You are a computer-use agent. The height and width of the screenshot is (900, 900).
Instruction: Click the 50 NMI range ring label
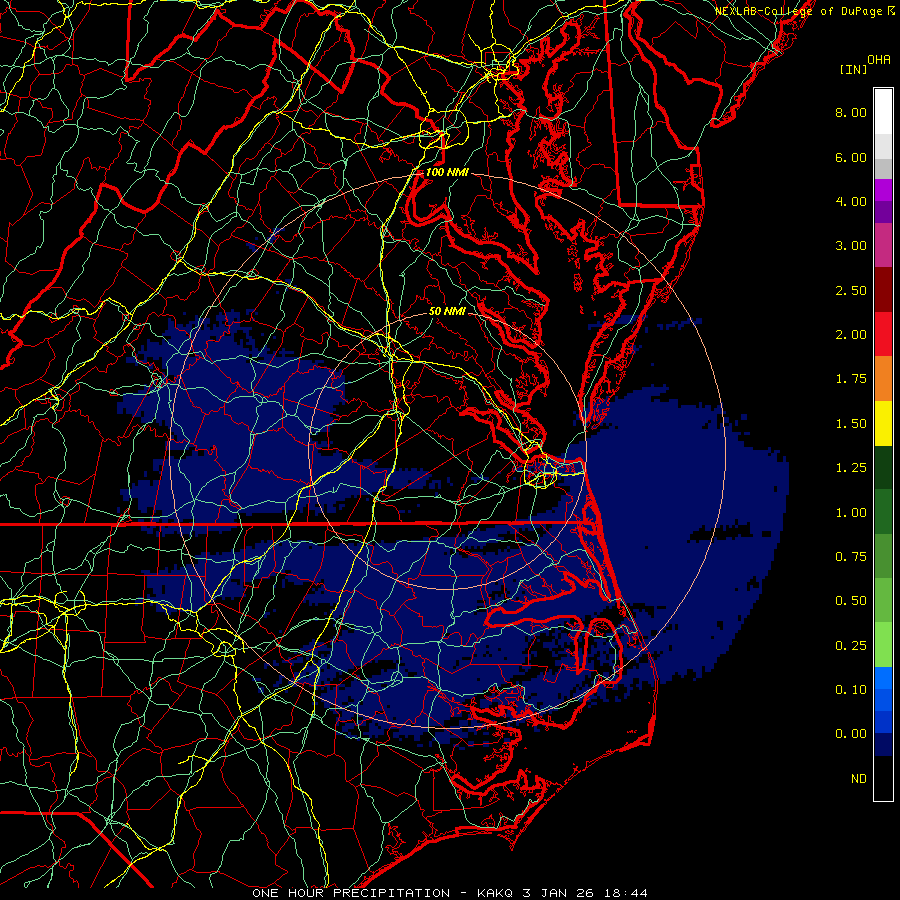[447, 311]
